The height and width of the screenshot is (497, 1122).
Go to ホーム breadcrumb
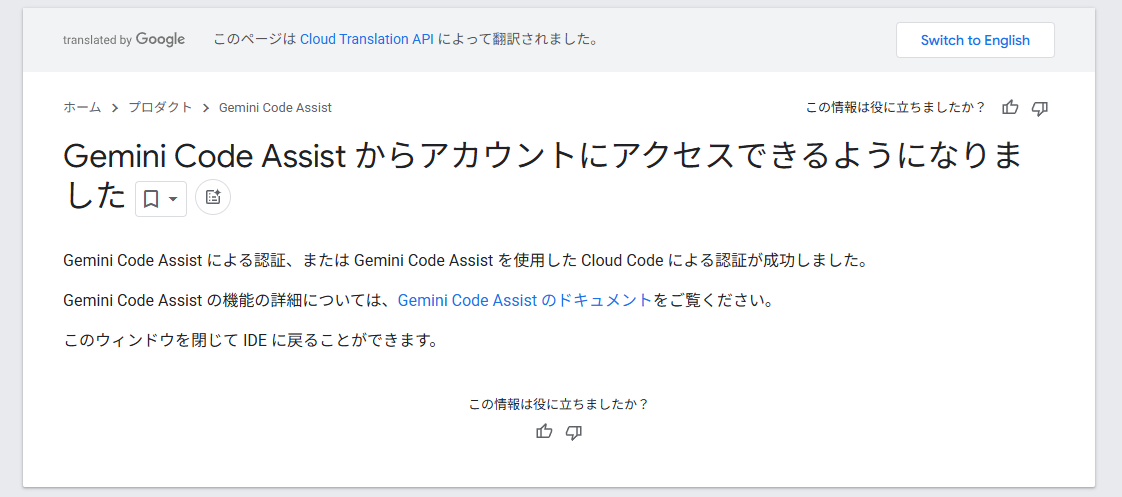tap(82, 107)
